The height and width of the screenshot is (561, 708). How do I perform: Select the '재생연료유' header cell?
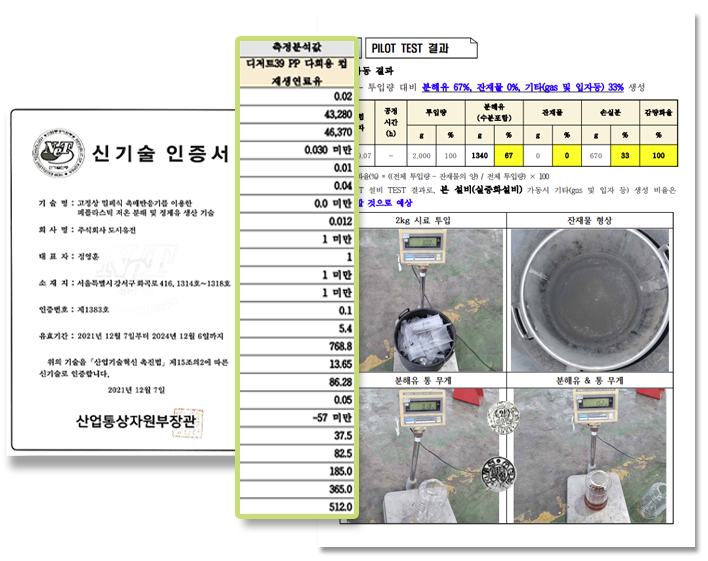tap(297, 81)
